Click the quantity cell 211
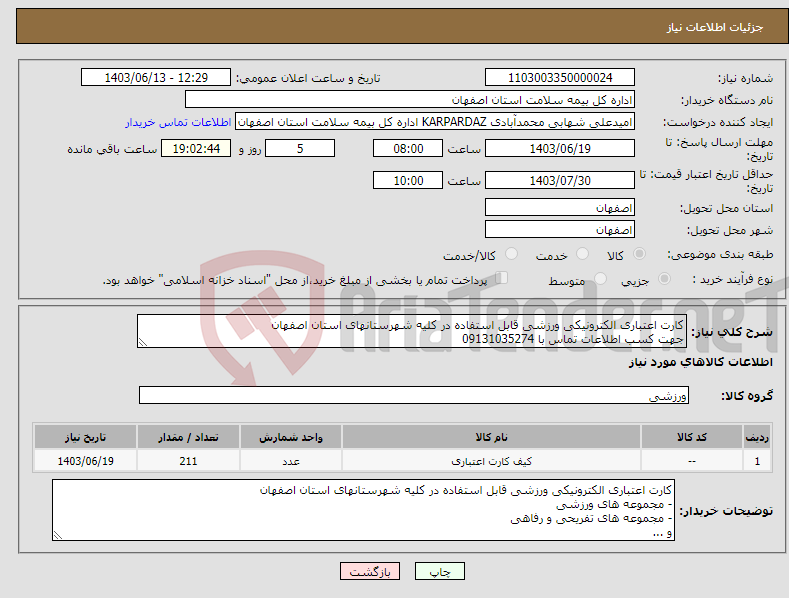 point(188,461)
